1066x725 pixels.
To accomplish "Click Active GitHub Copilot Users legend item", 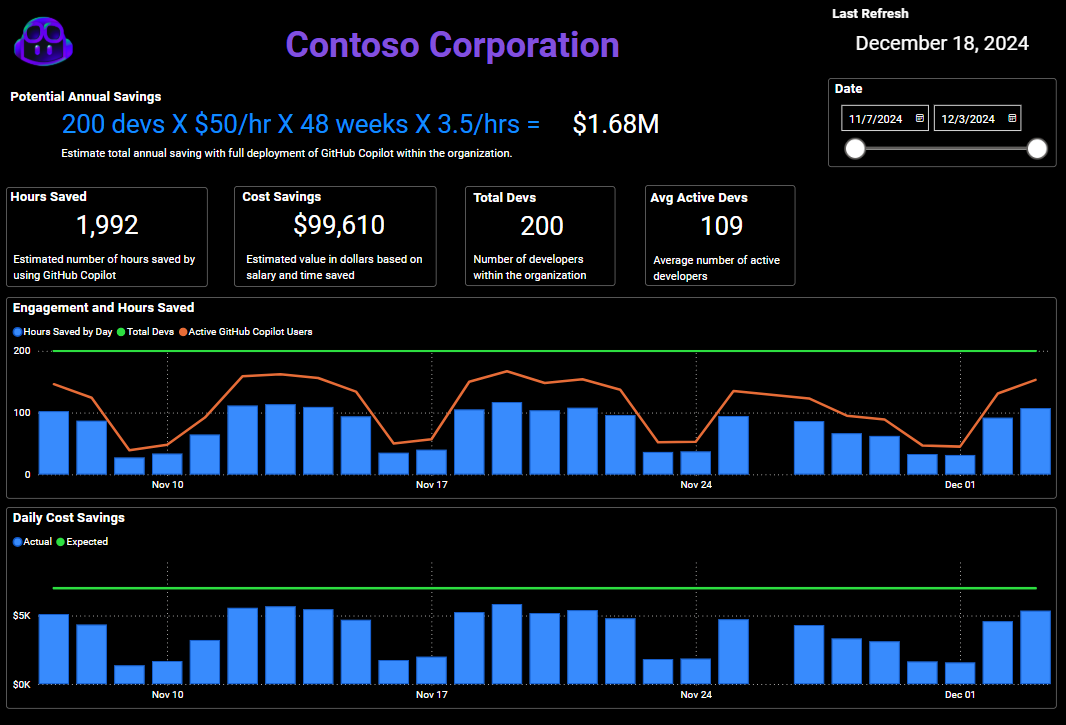I will click(245, 332).
